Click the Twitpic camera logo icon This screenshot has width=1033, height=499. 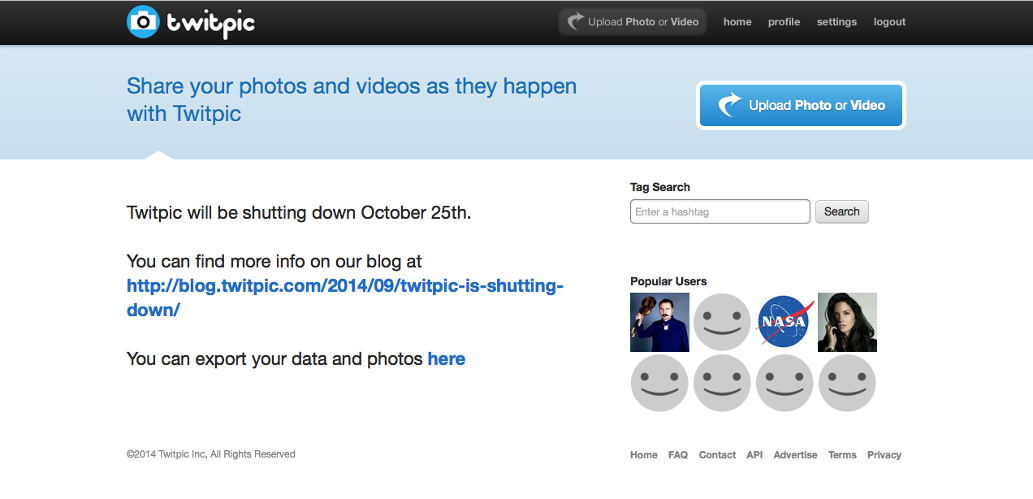pyautogui.click(x=144, y=22)
